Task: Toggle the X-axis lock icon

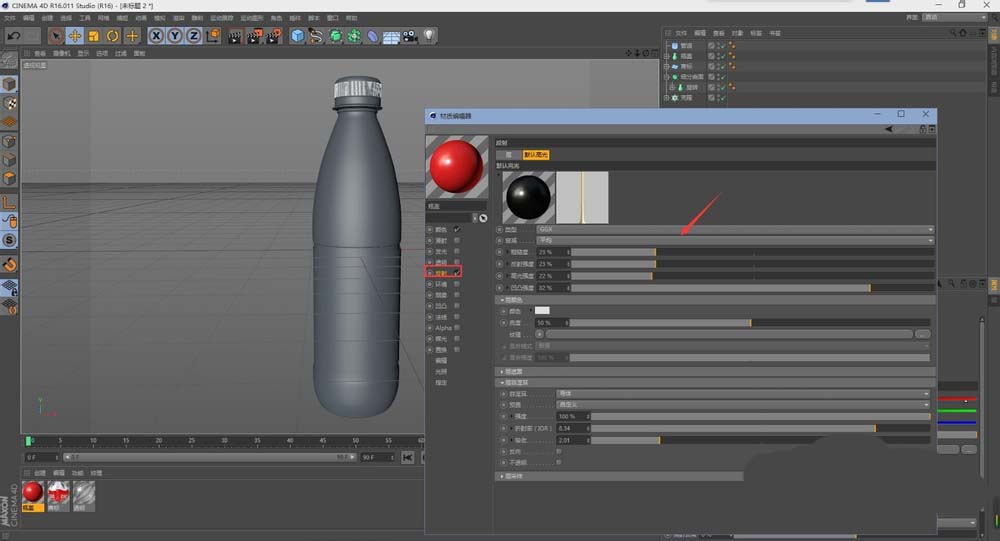Action: click(156, 36)
